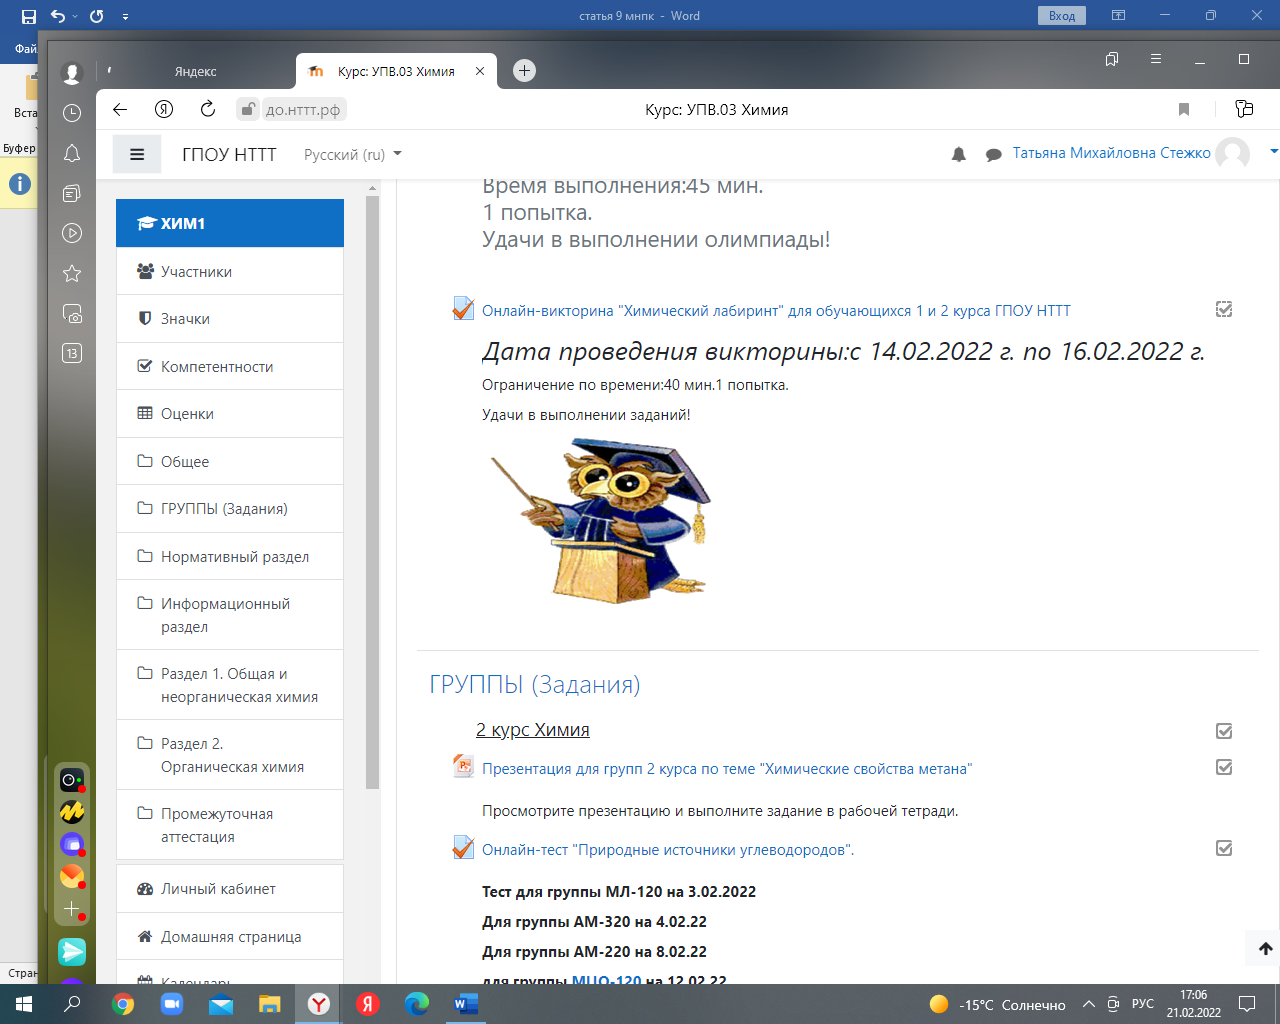Open the Химический лабиринт online quiz link
Screen dimensions: 1280x1024
tap(776, 311)
